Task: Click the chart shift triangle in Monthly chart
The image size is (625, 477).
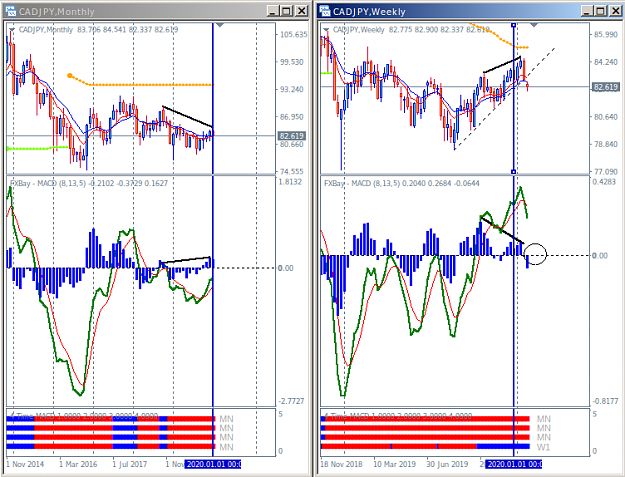Action: click(220, 25)
